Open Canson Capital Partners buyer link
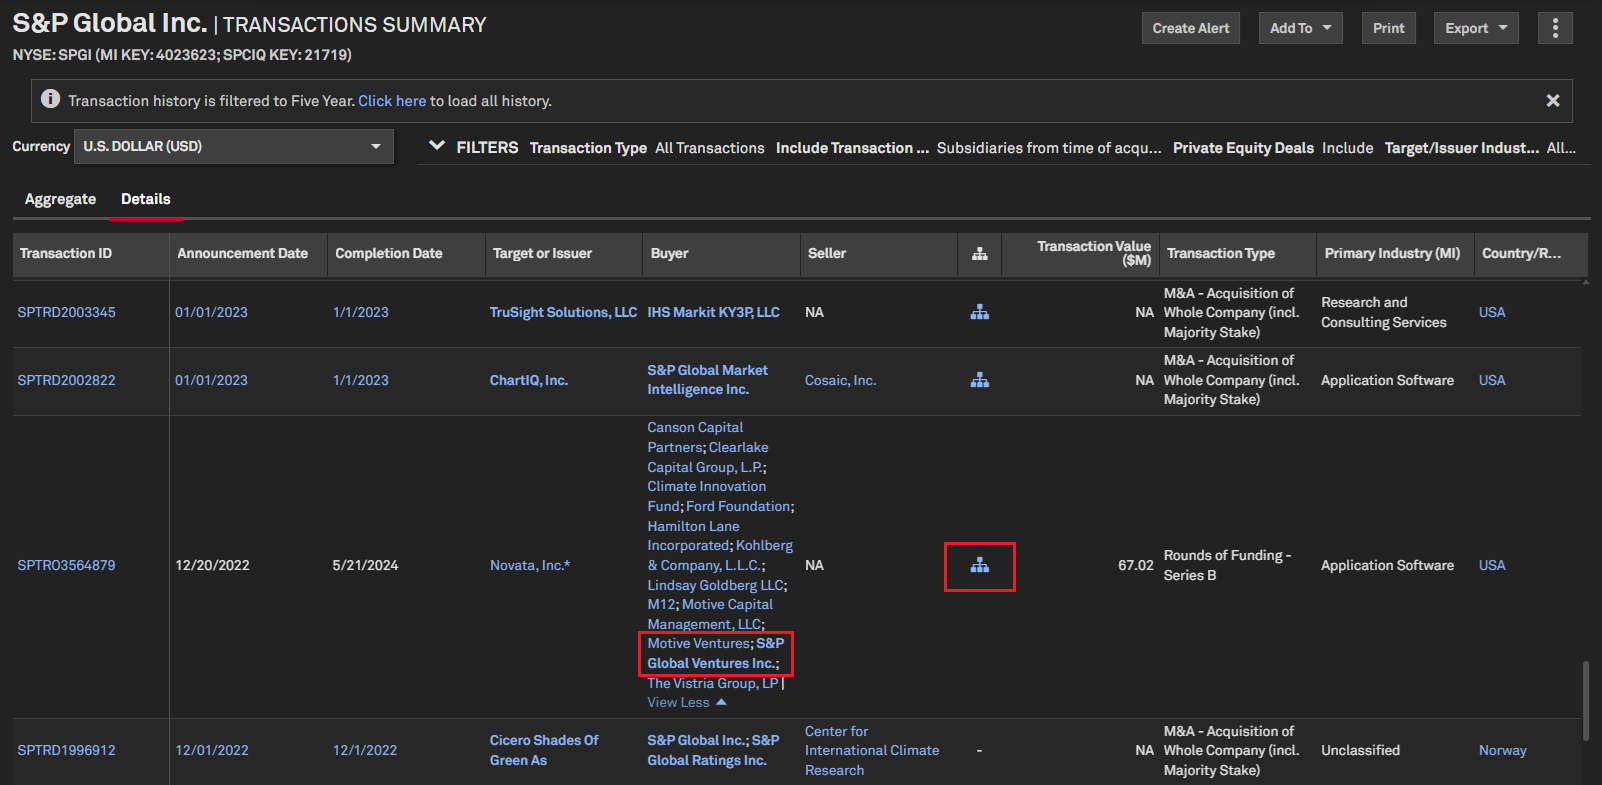1602x785 pixels. [x=695, y=437]
